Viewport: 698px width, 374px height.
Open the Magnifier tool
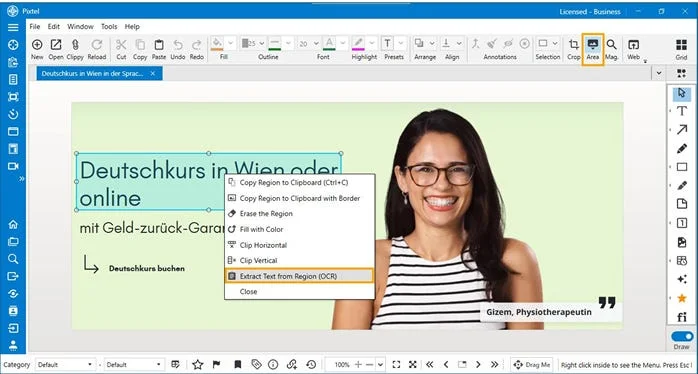tap(612, 49)
